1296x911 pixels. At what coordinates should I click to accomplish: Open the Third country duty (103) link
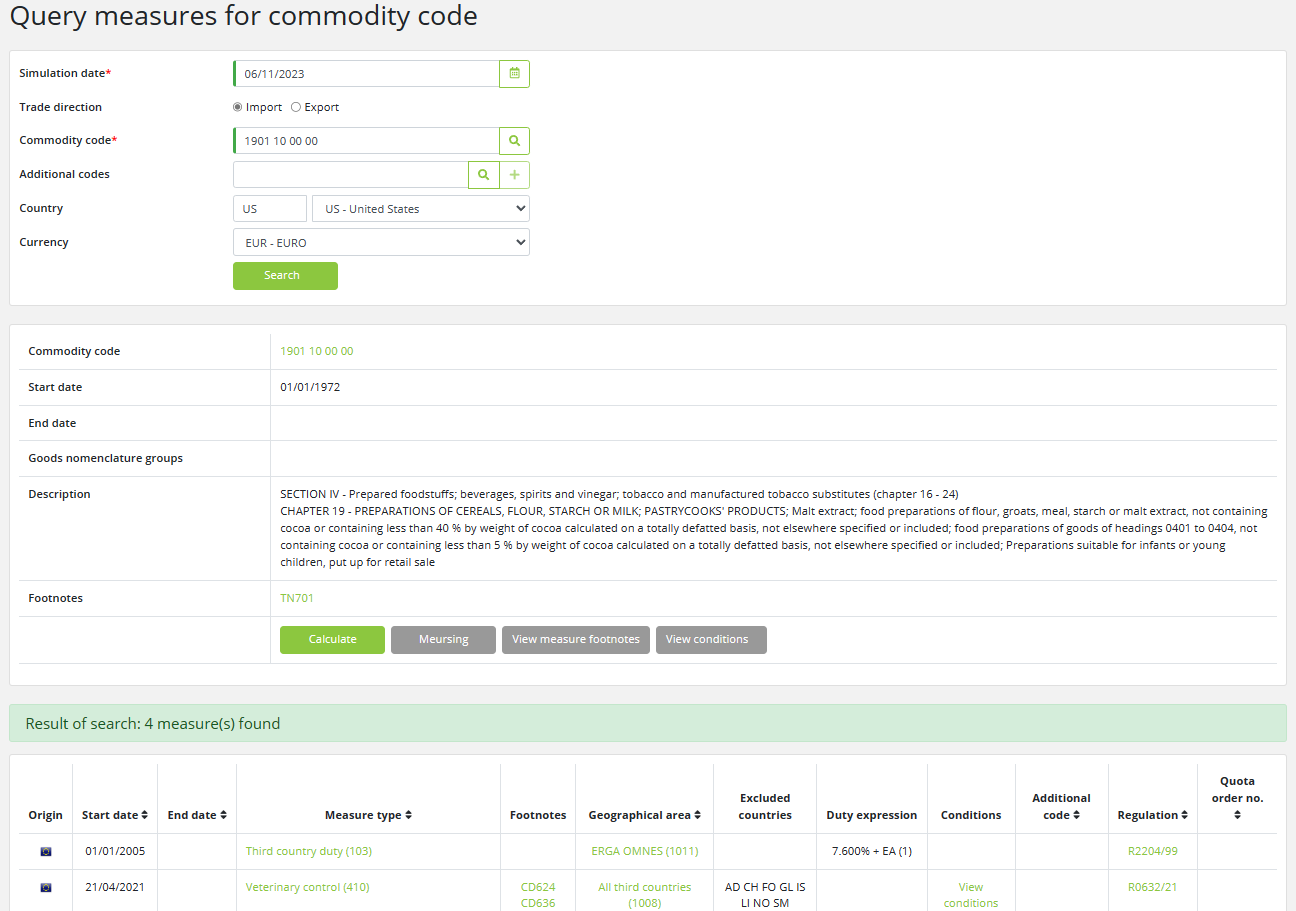click(308, 851)
